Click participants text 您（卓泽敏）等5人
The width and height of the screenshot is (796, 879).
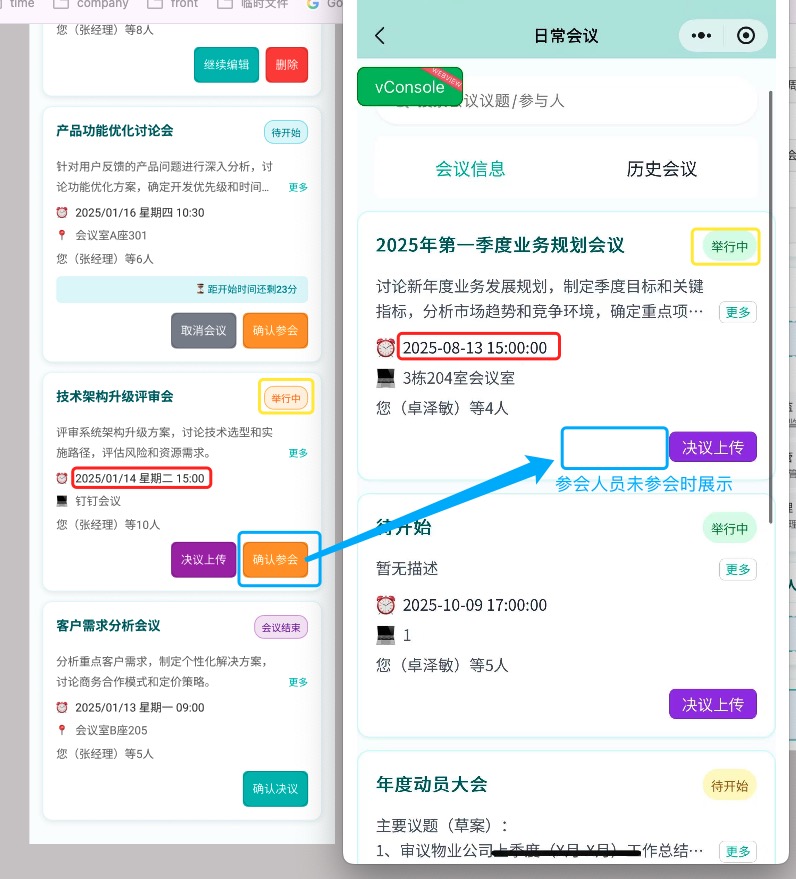pyautogui.click(x=442, y=665)
